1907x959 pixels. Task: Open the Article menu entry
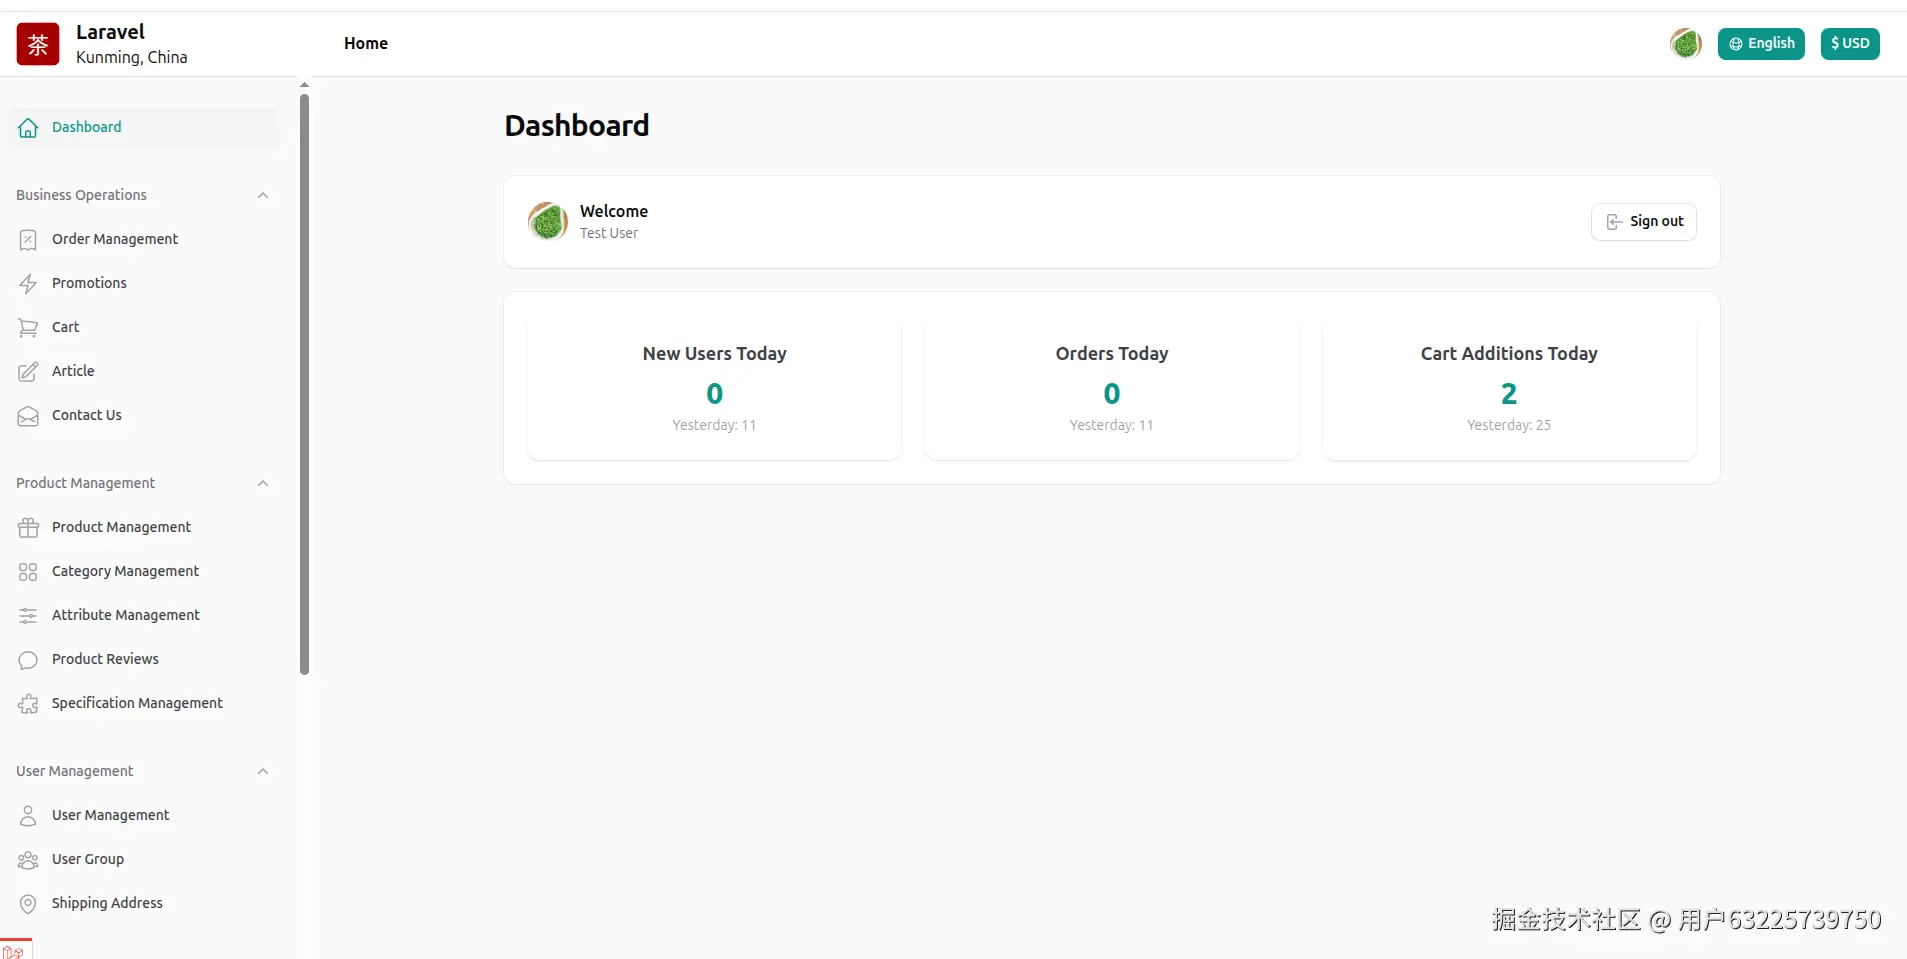144,371
